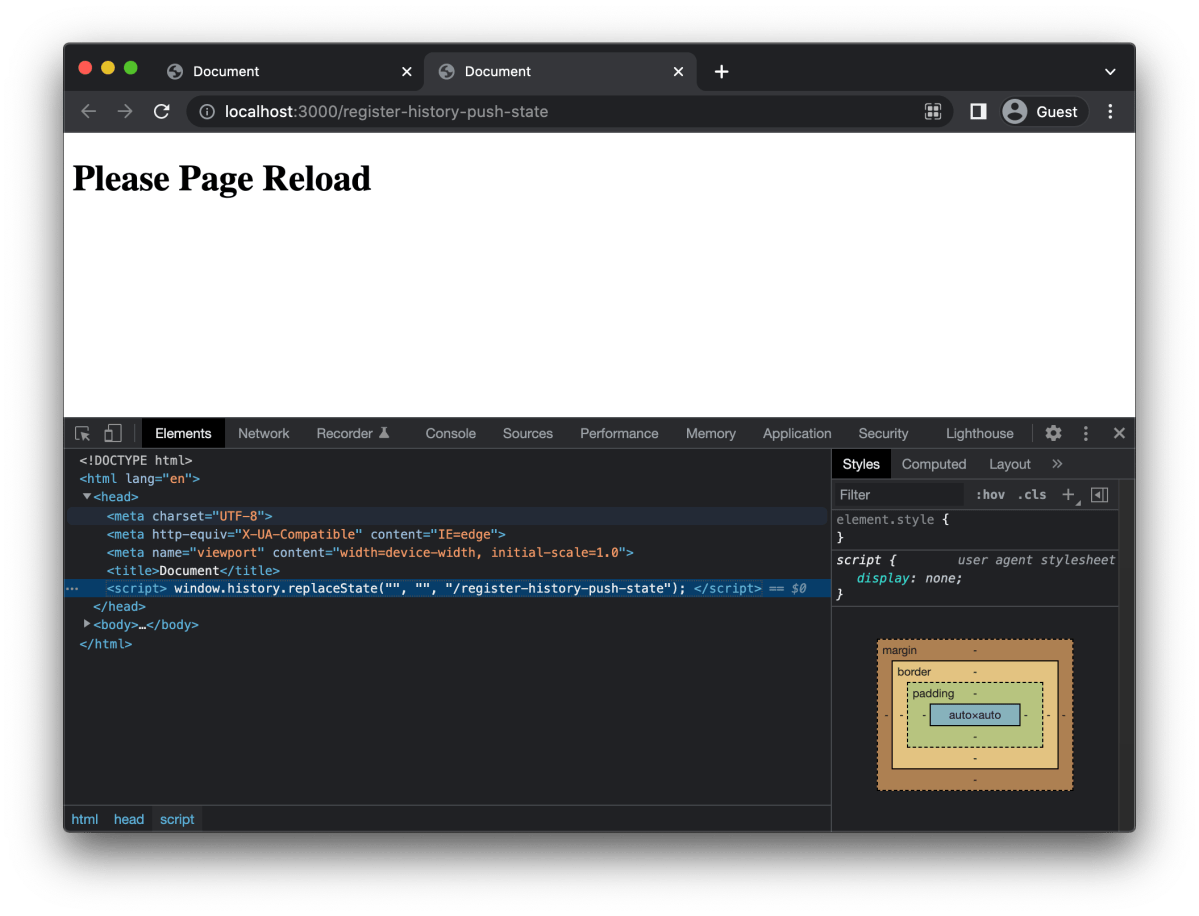Select the Elements panel tab
The width and height of the screenshot is (1199, 916).
[x=183, y=434]
